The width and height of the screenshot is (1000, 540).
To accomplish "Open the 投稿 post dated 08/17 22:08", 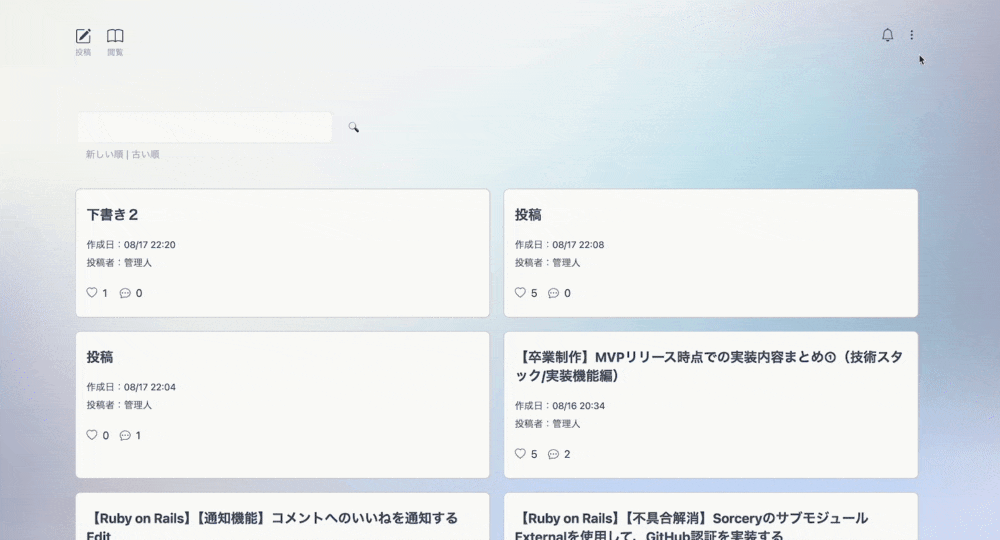I will [x=528, y=215].
